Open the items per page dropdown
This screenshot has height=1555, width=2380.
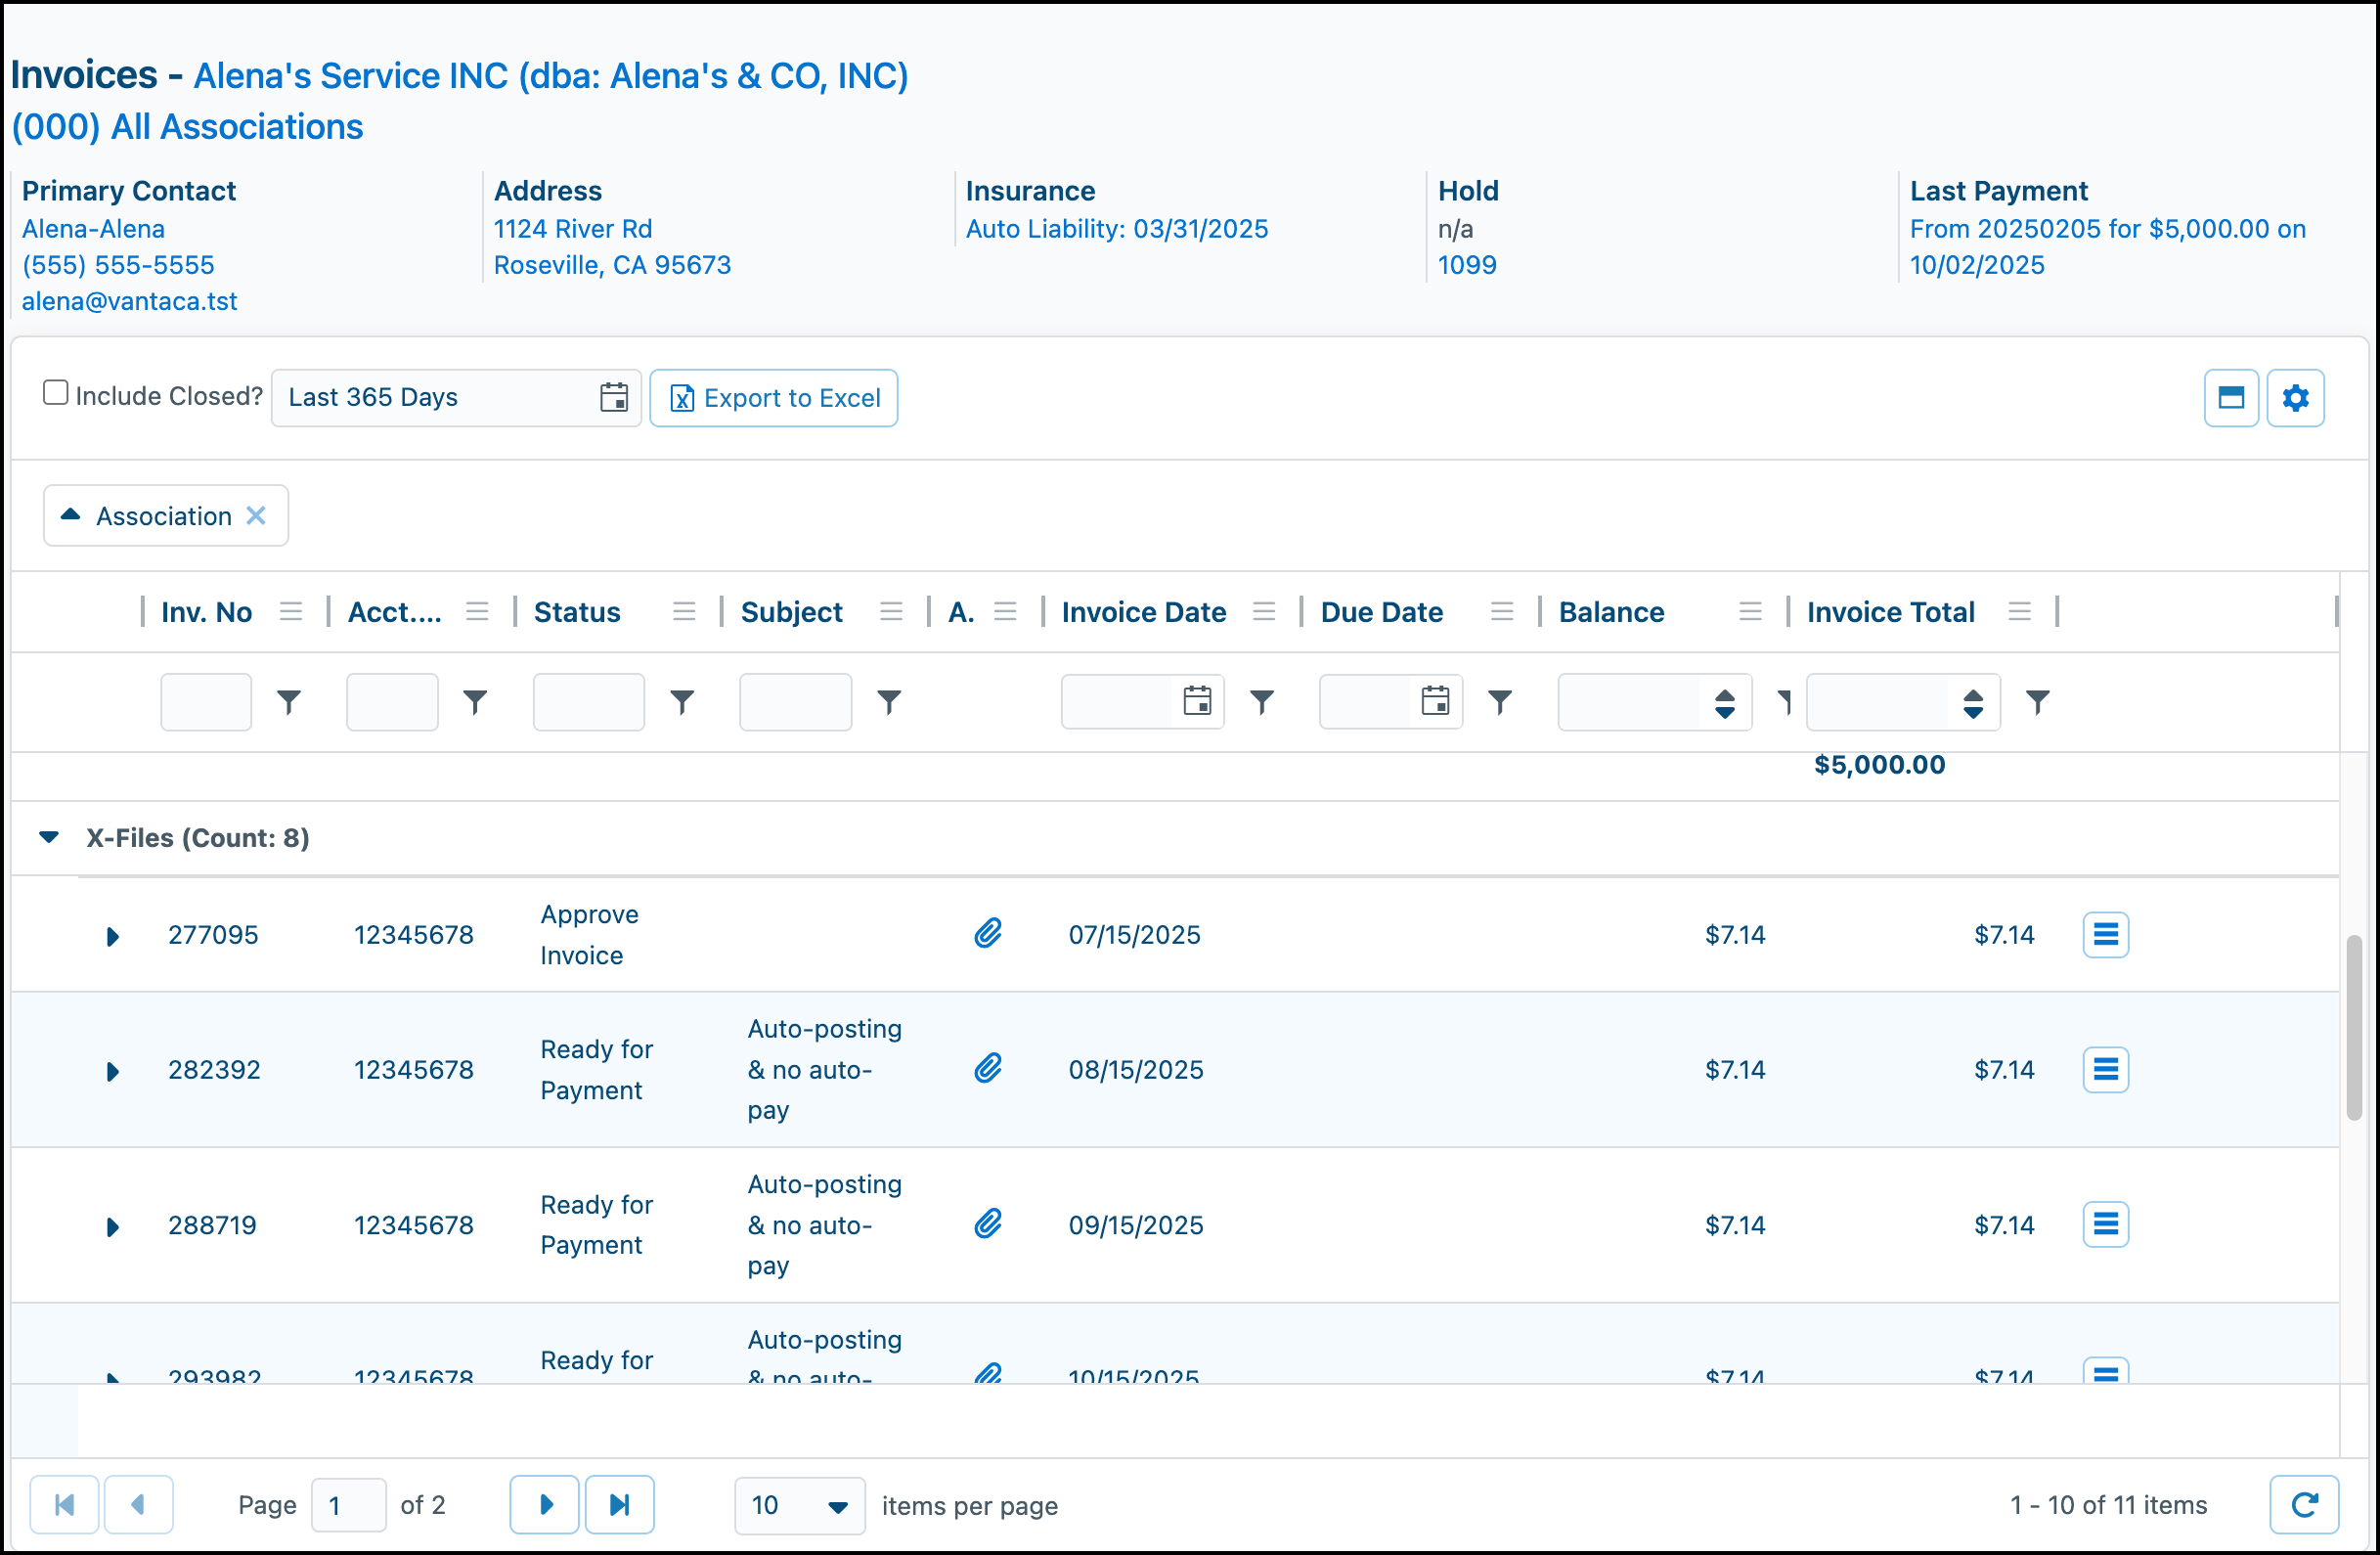pos(800,1505)
